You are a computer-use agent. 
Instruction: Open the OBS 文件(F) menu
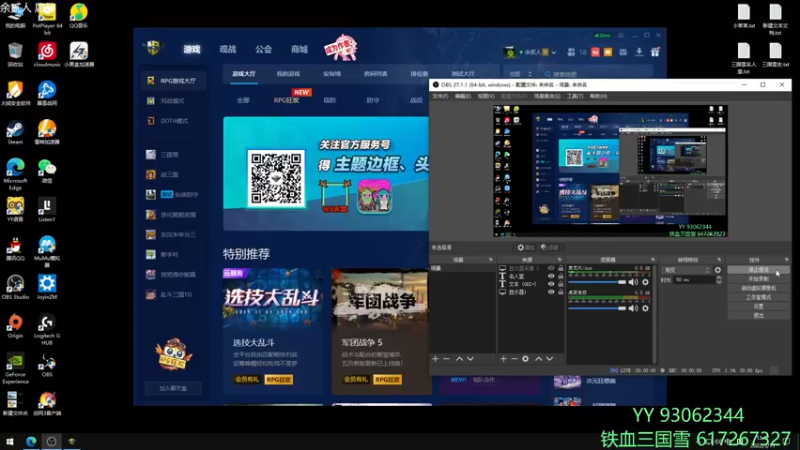(x=440, y=96)
